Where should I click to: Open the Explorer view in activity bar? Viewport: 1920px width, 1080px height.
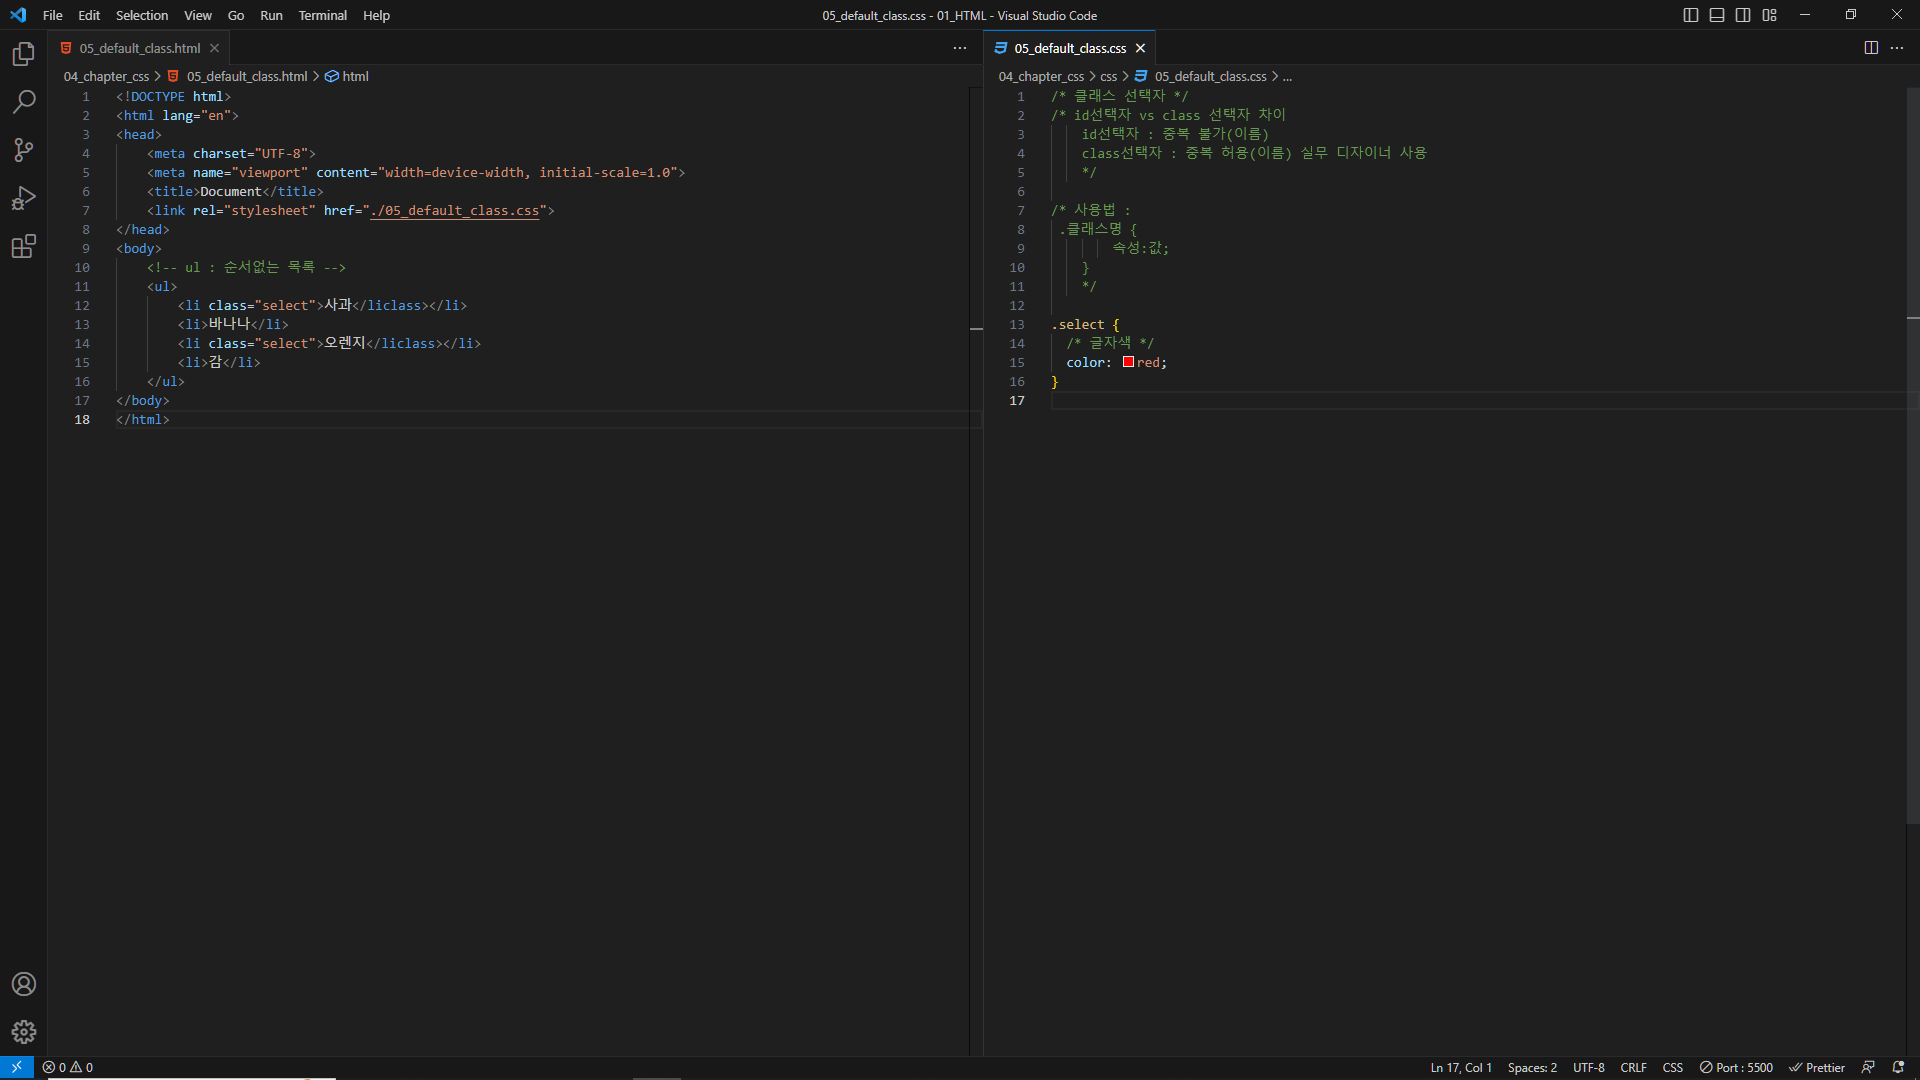click(x=24, y=54)
